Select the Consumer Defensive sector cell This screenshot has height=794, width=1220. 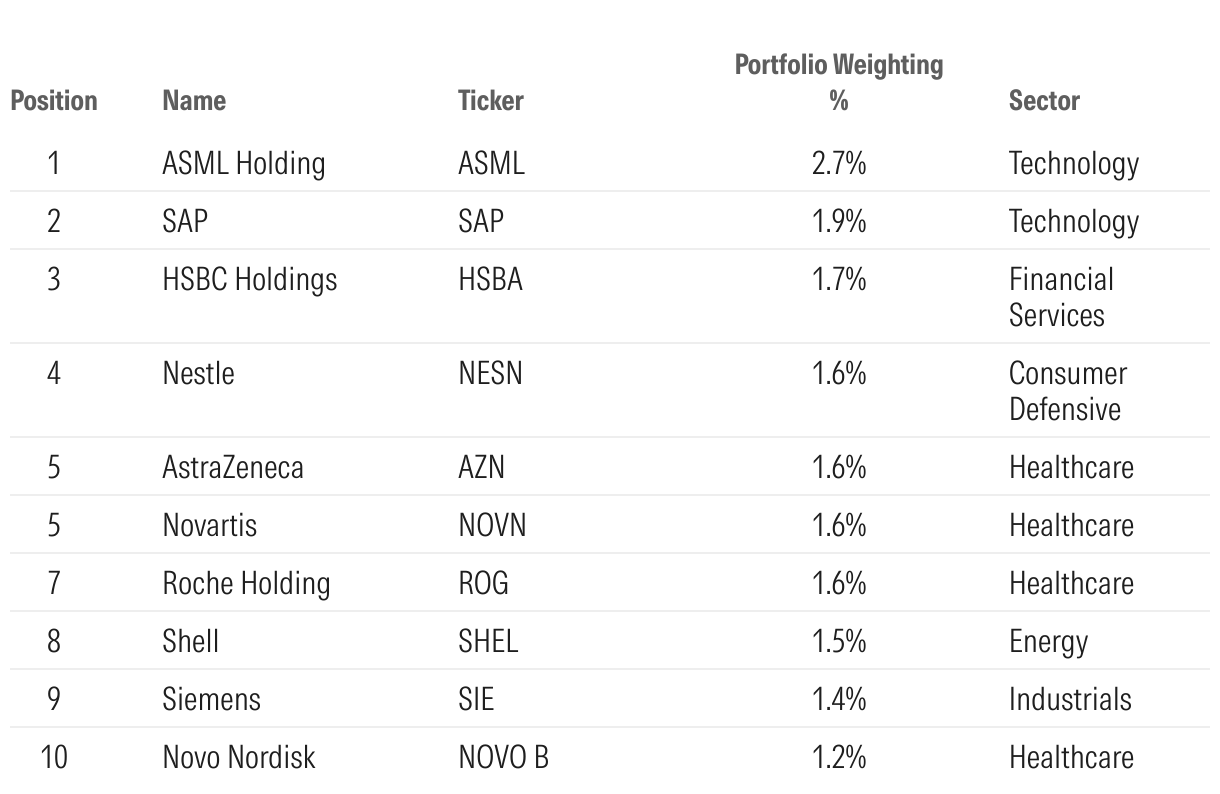tap(1068, 391)
